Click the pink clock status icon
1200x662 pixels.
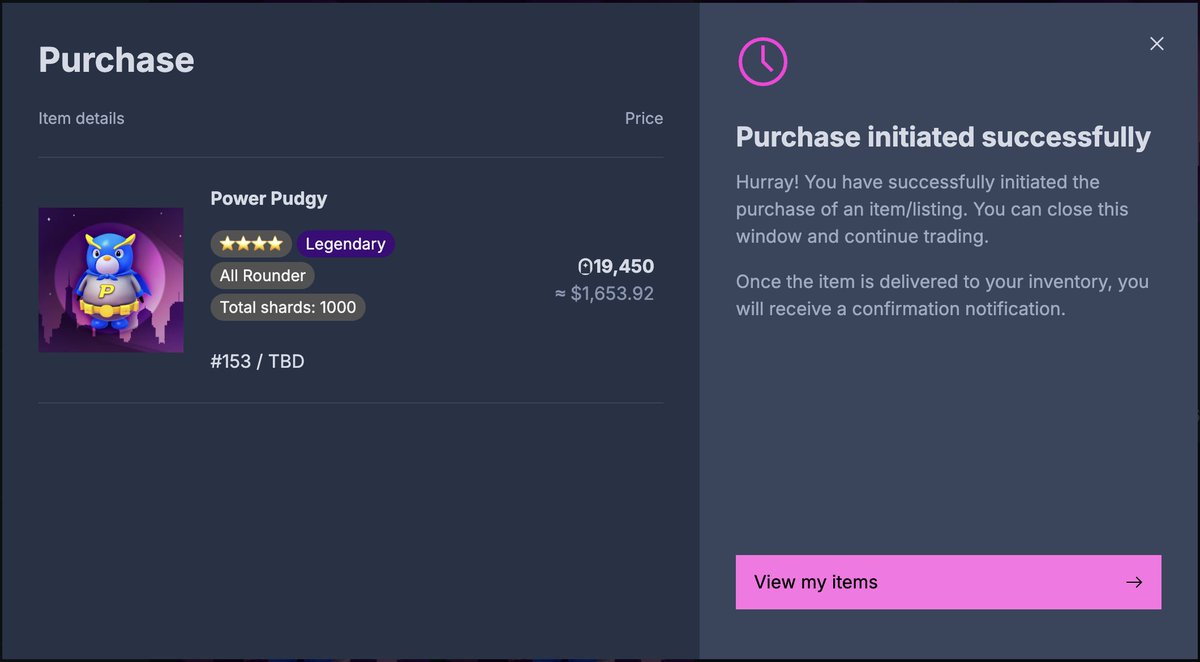(763, 61)
